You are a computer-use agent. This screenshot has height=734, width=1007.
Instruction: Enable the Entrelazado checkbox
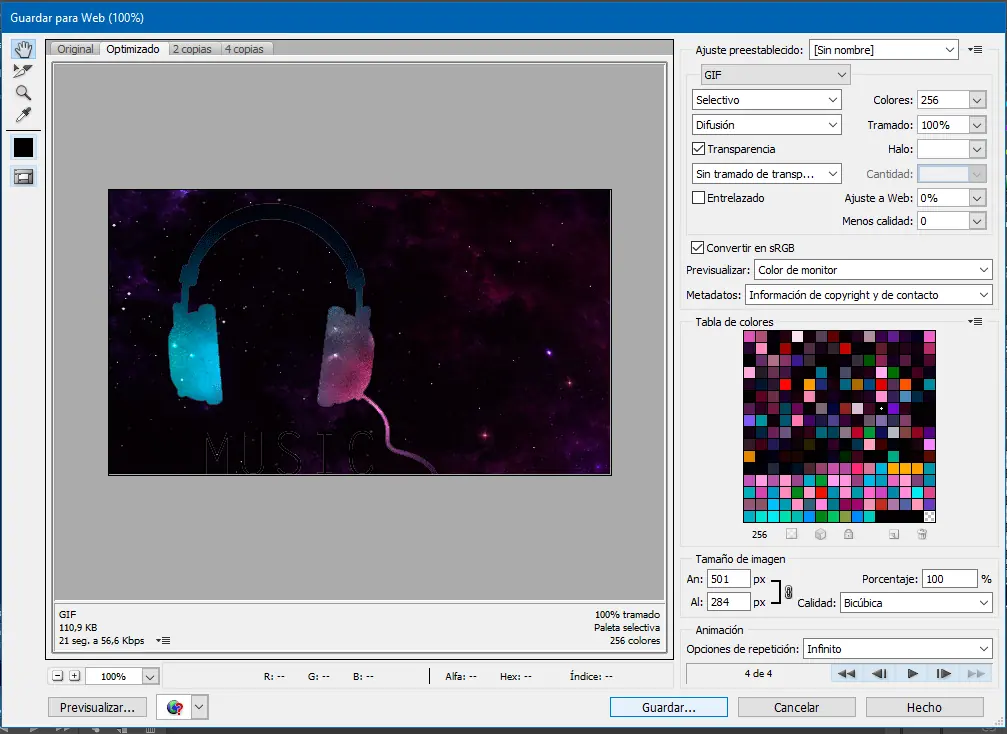tap(699, 198)
